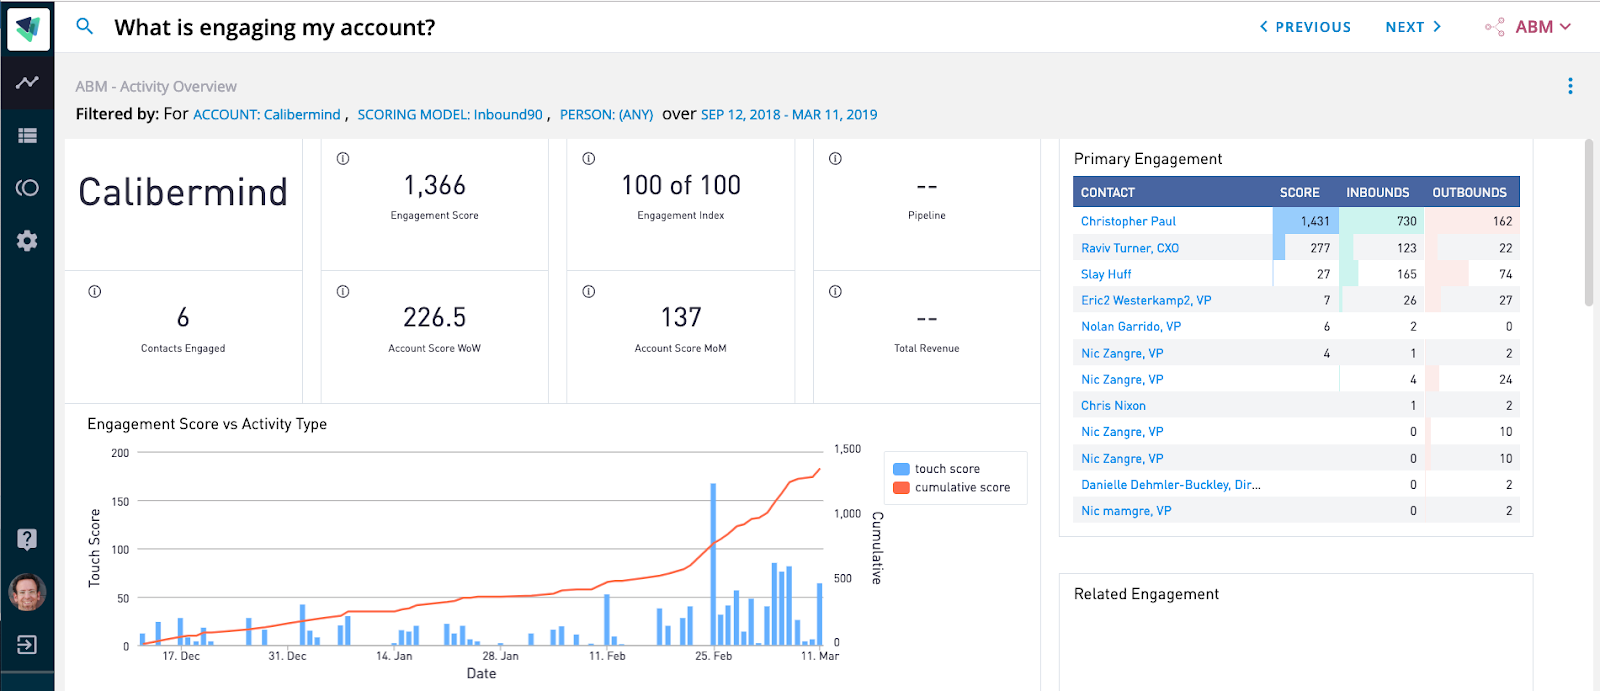This screenshot has height=691, width=1600.
Task: Toggle the touch score legend series
Action: click(937, 468)
